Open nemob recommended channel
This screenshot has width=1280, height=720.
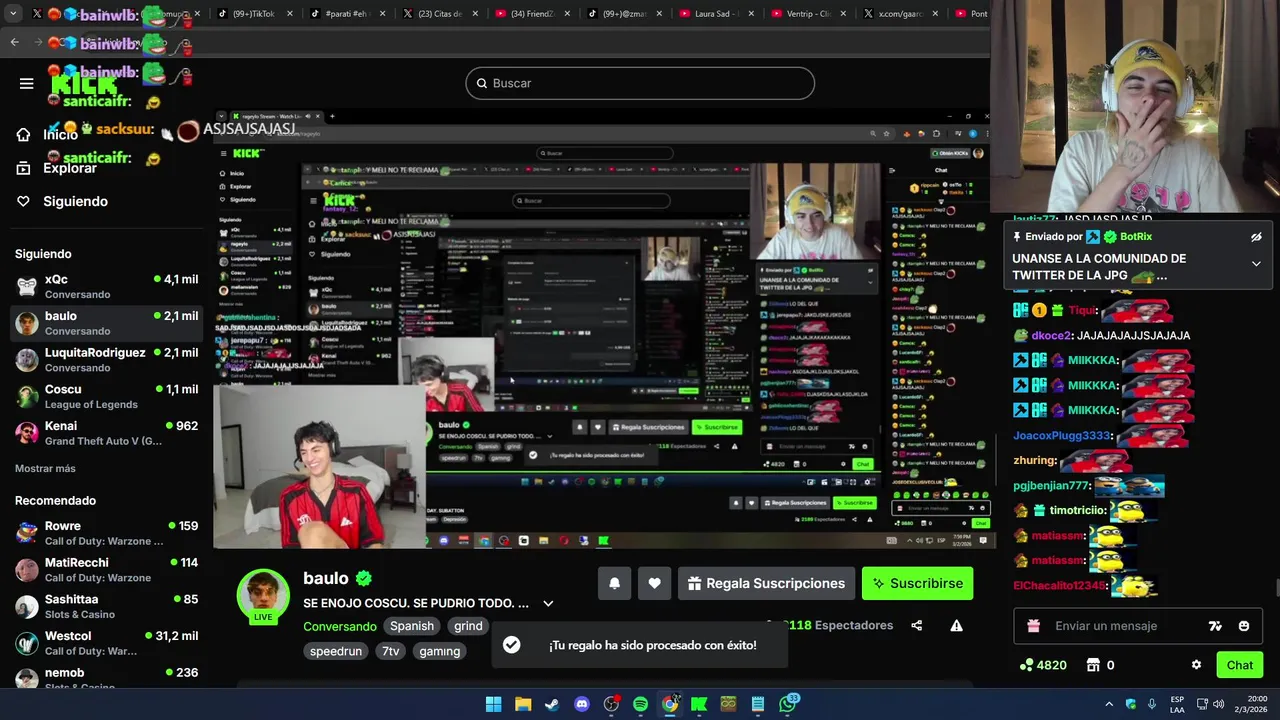[x=107, y=678]
